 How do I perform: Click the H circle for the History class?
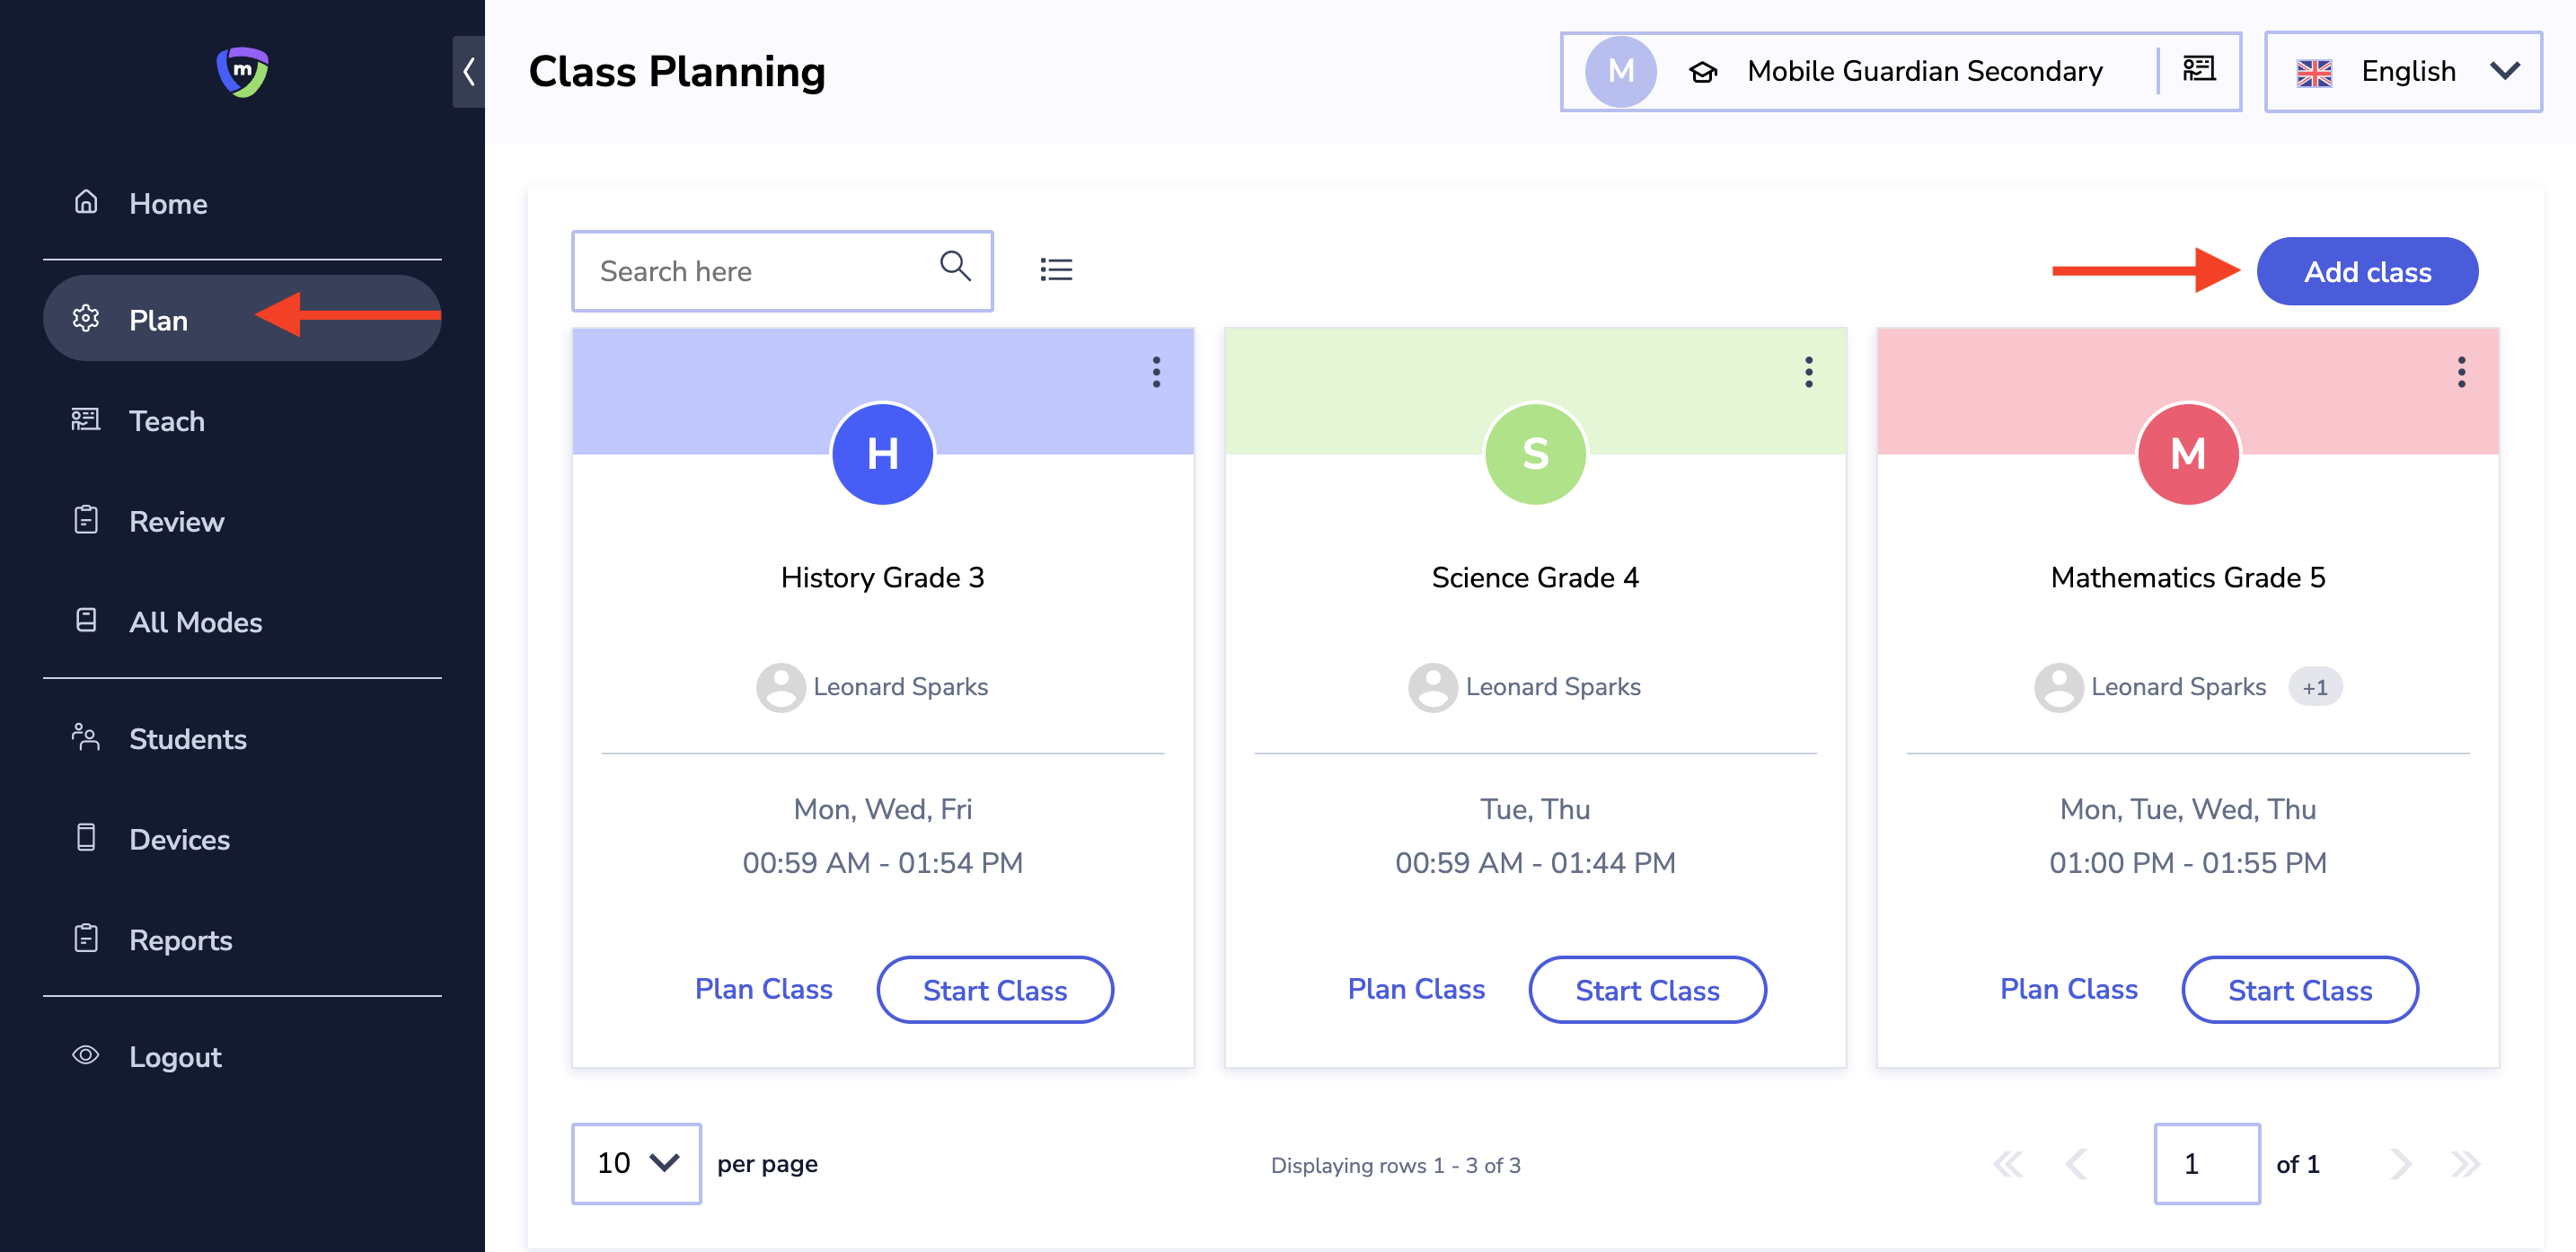click(x=882, y=454)
